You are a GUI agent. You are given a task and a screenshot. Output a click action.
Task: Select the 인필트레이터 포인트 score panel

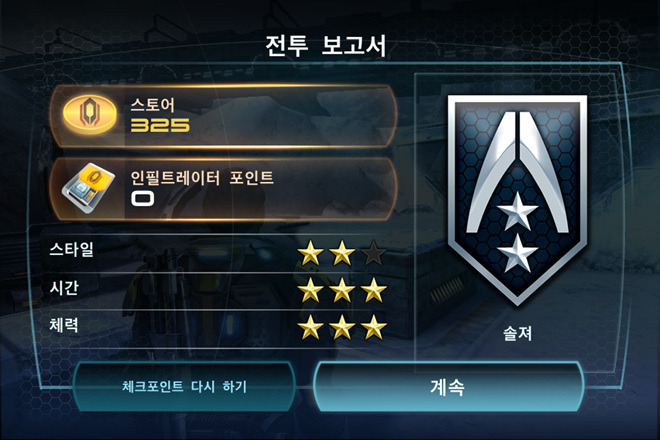pos(224,189)
